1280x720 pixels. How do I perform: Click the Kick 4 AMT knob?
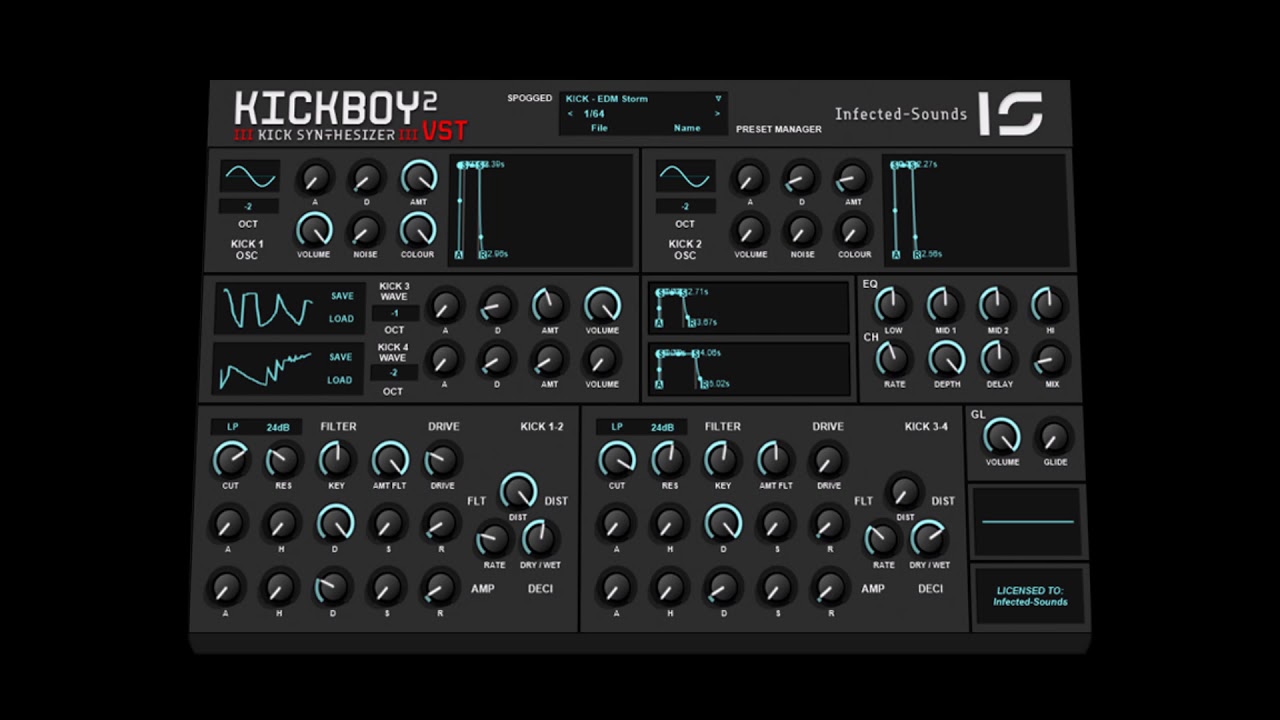[549, 359]
